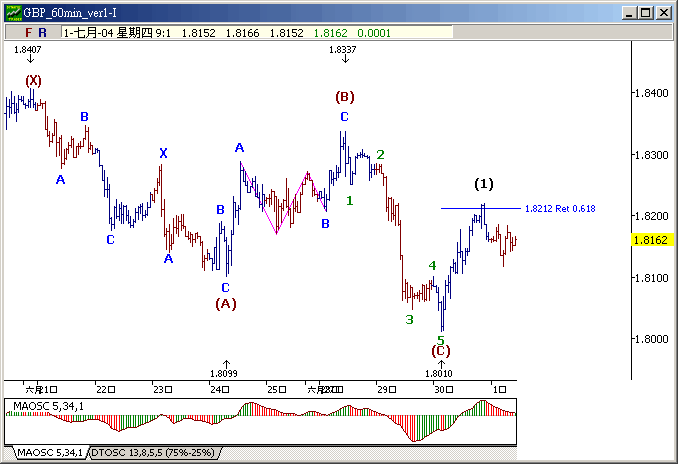
Task: Click the 23 date label on time axis
Action: pyautogui.click(x=163, y=390)
